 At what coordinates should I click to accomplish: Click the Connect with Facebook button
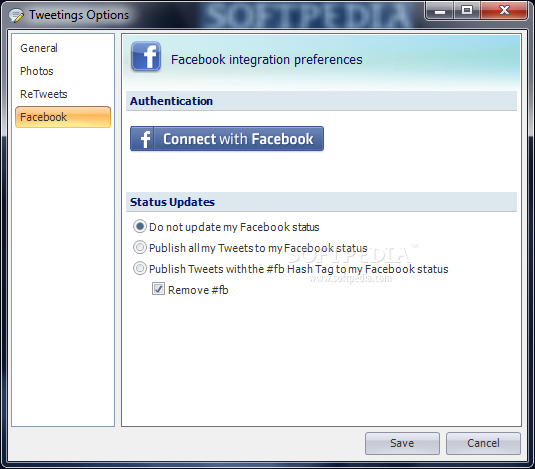coord(227,138)
